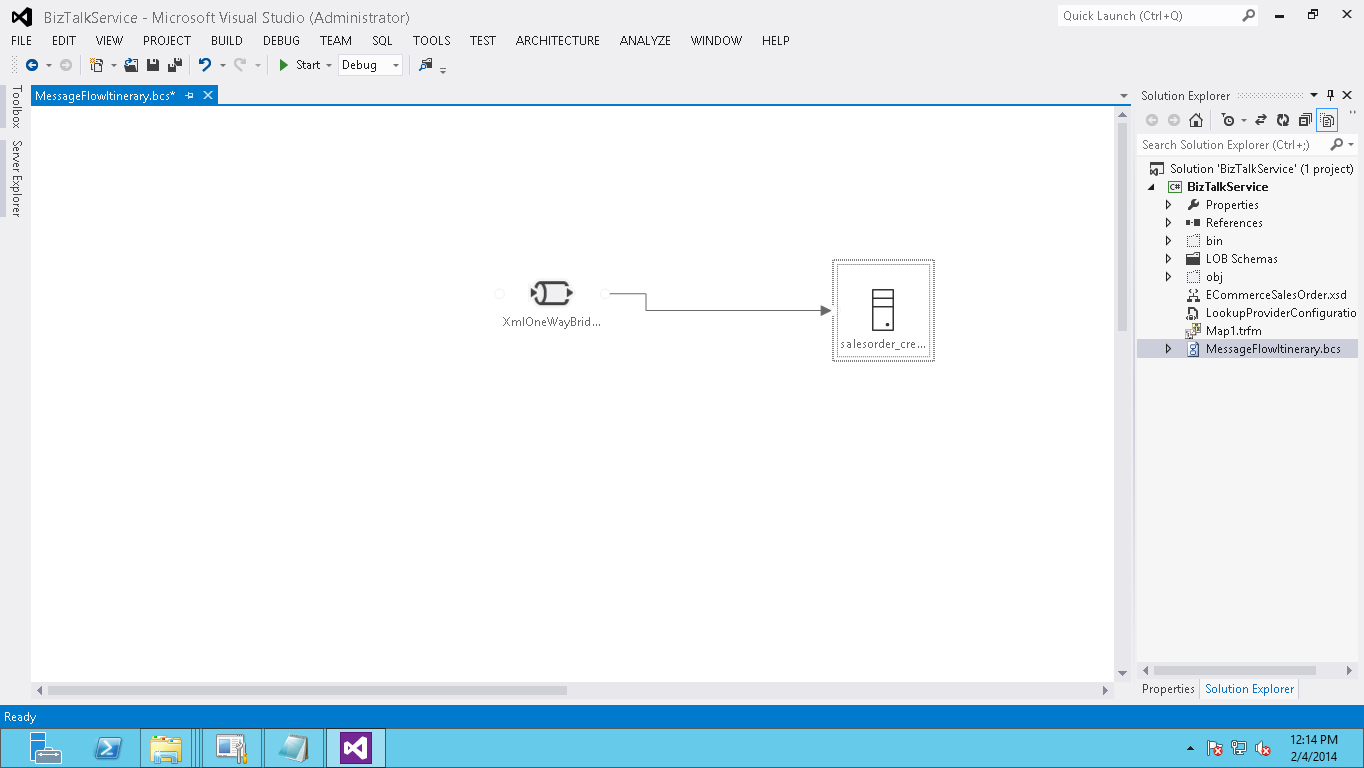Refresh the Solution Explorer
Image resolution: width=1364 pixels, height=768 pixels.
point(1283,120)
